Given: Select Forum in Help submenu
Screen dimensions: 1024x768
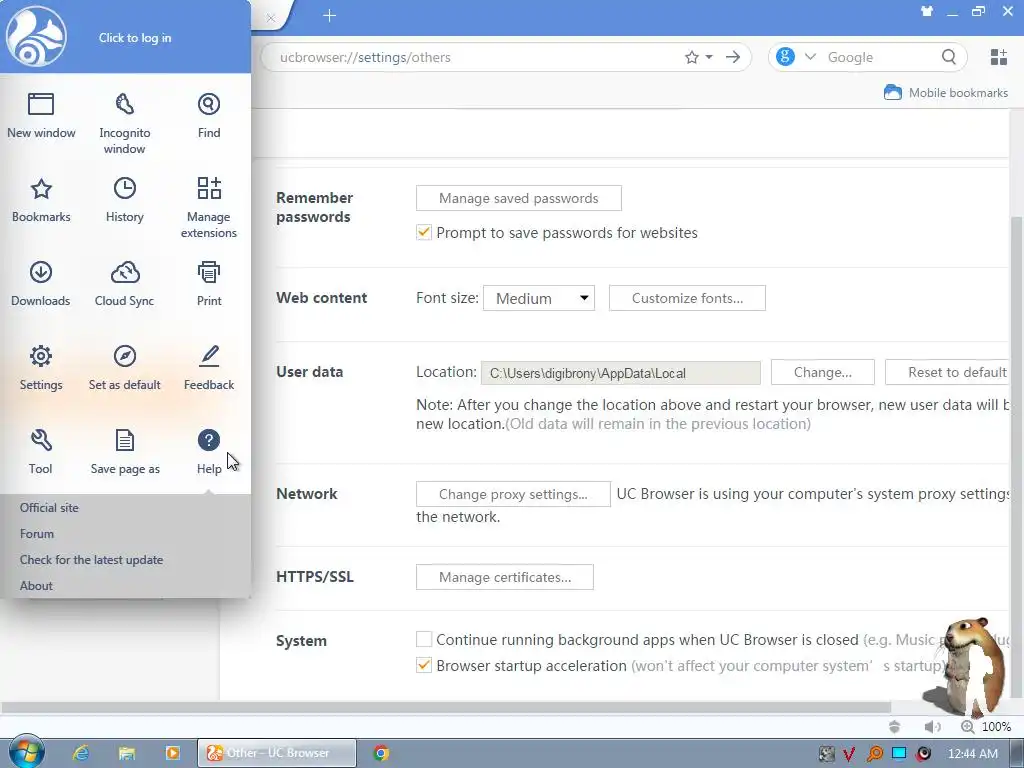Looking at the screenshot, I should (x=37, y=534).
